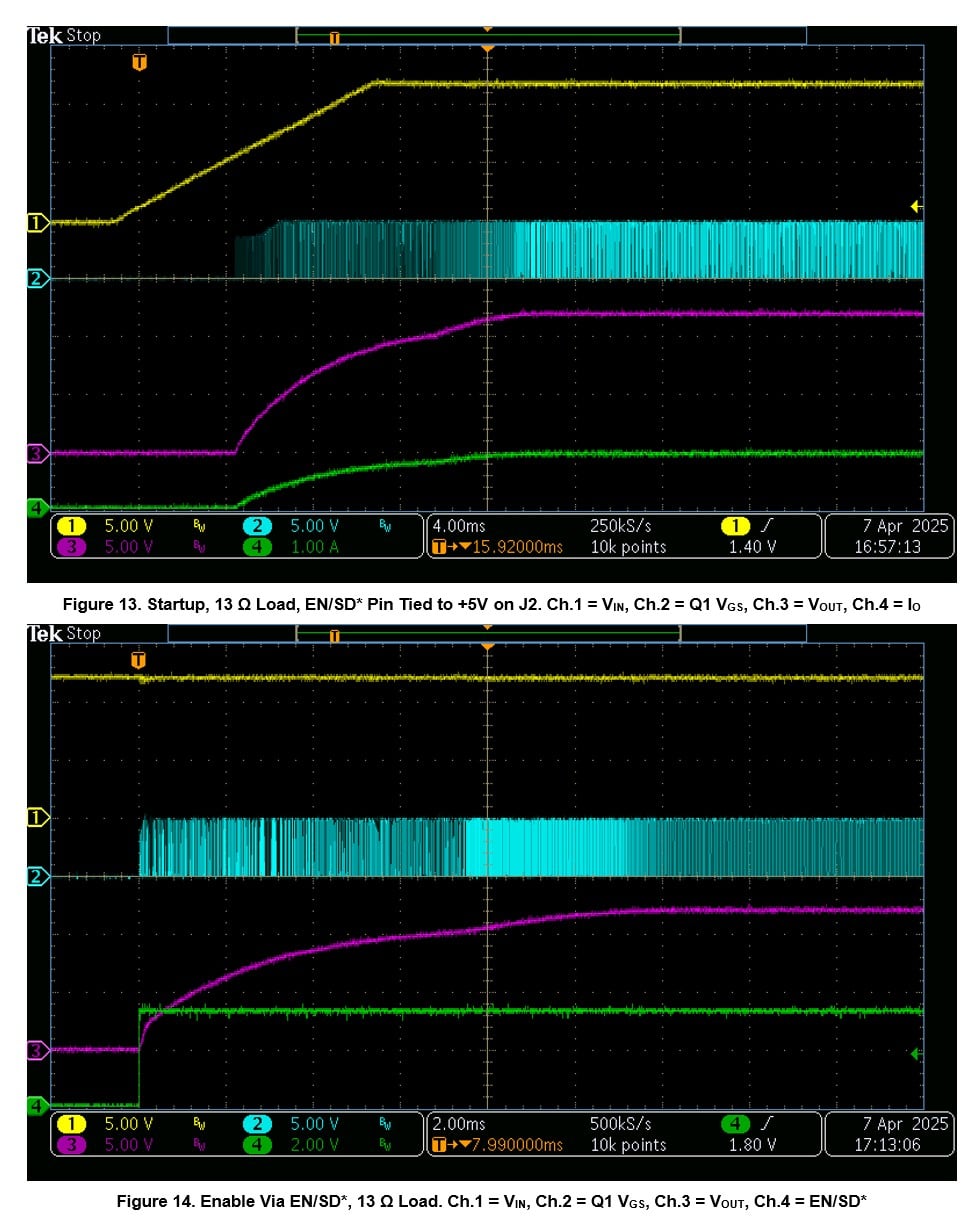Click the 4.00ms timebase readout
The height and width of the screenshot is (1228, 978).
pos(458,526)
